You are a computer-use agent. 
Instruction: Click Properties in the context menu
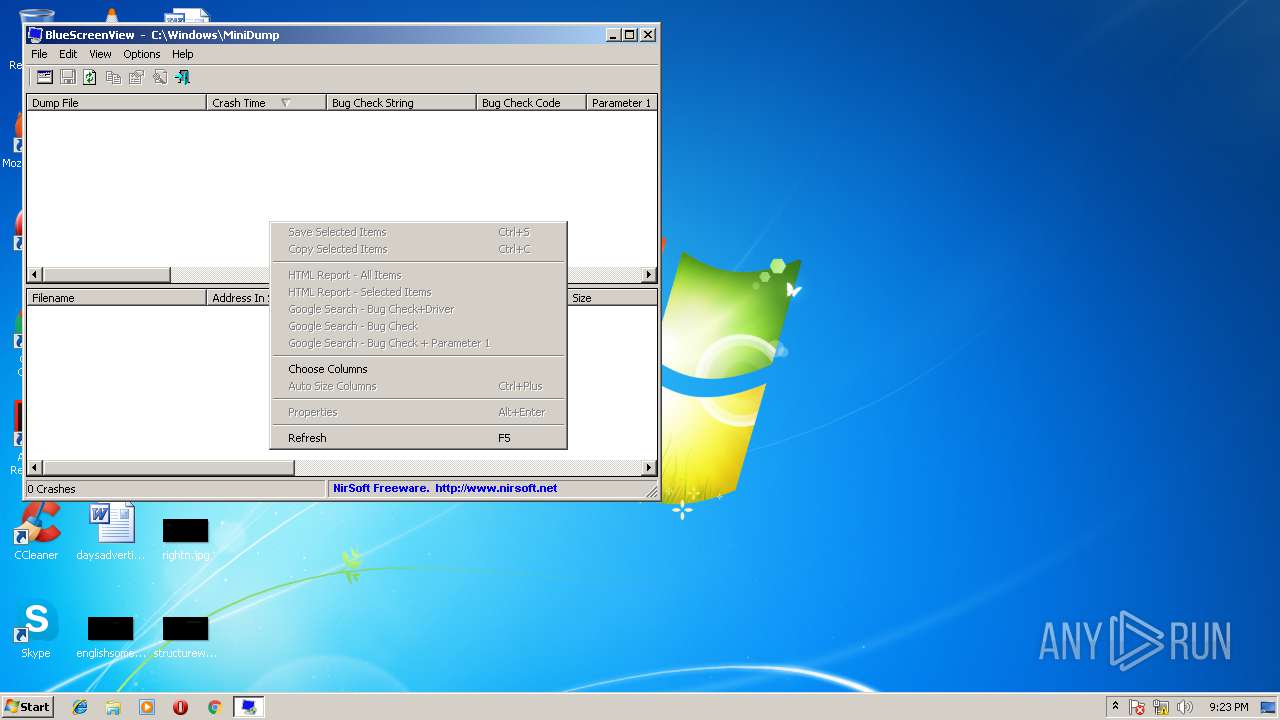pyautogui.click(x=418, y=412)
